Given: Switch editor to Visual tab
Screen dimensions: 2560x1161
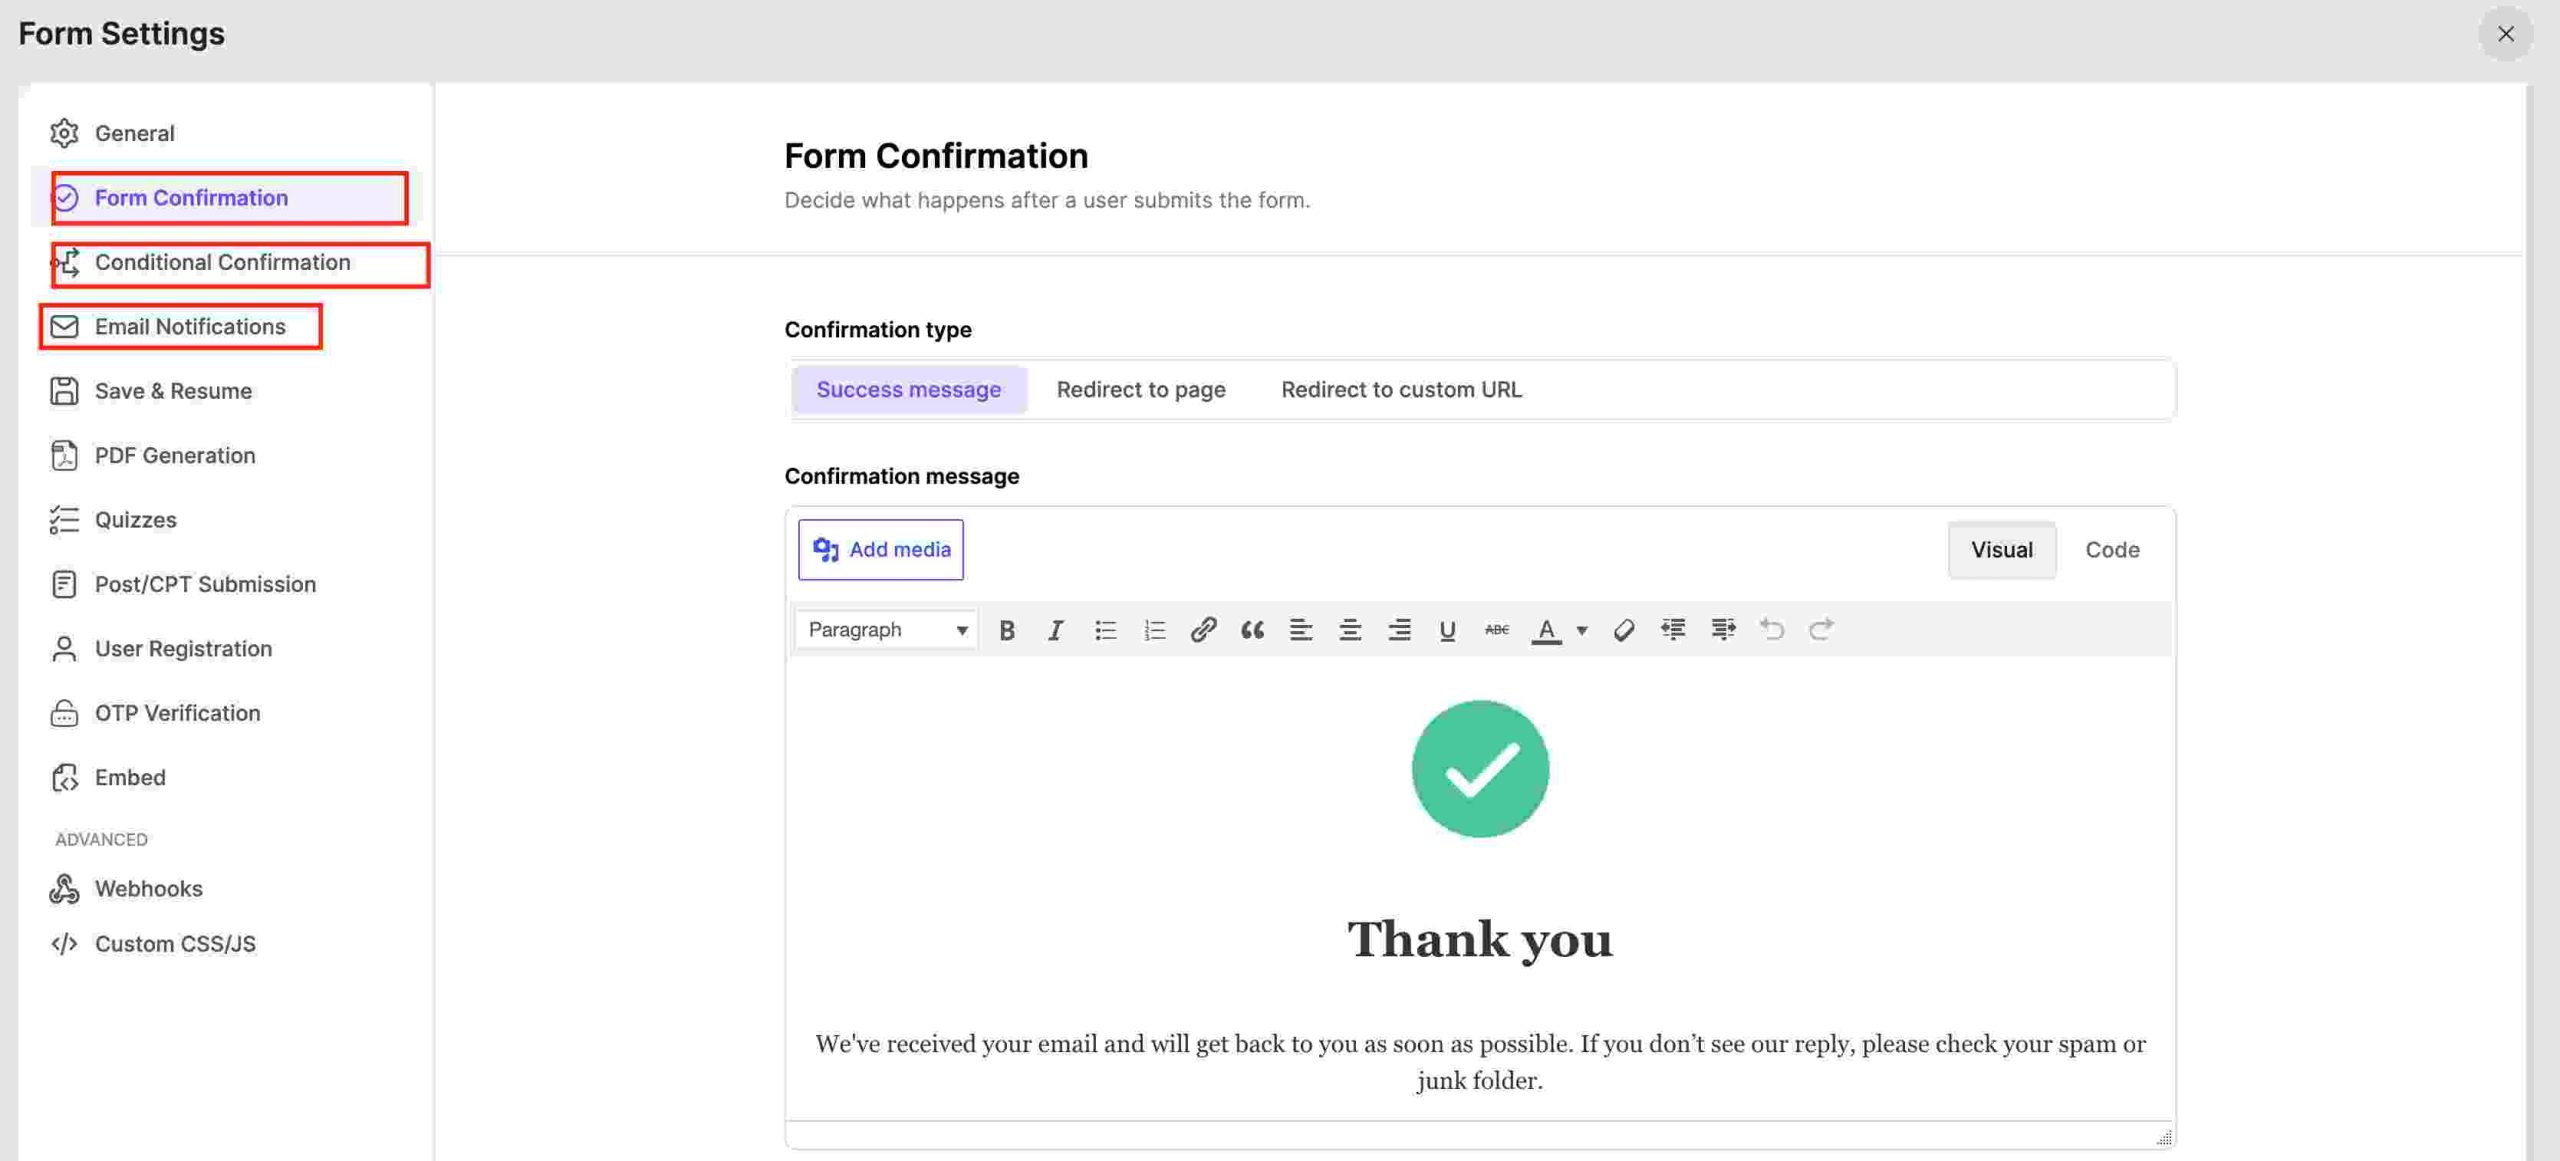Looking at the screenshot, I should pos(2001,549).
